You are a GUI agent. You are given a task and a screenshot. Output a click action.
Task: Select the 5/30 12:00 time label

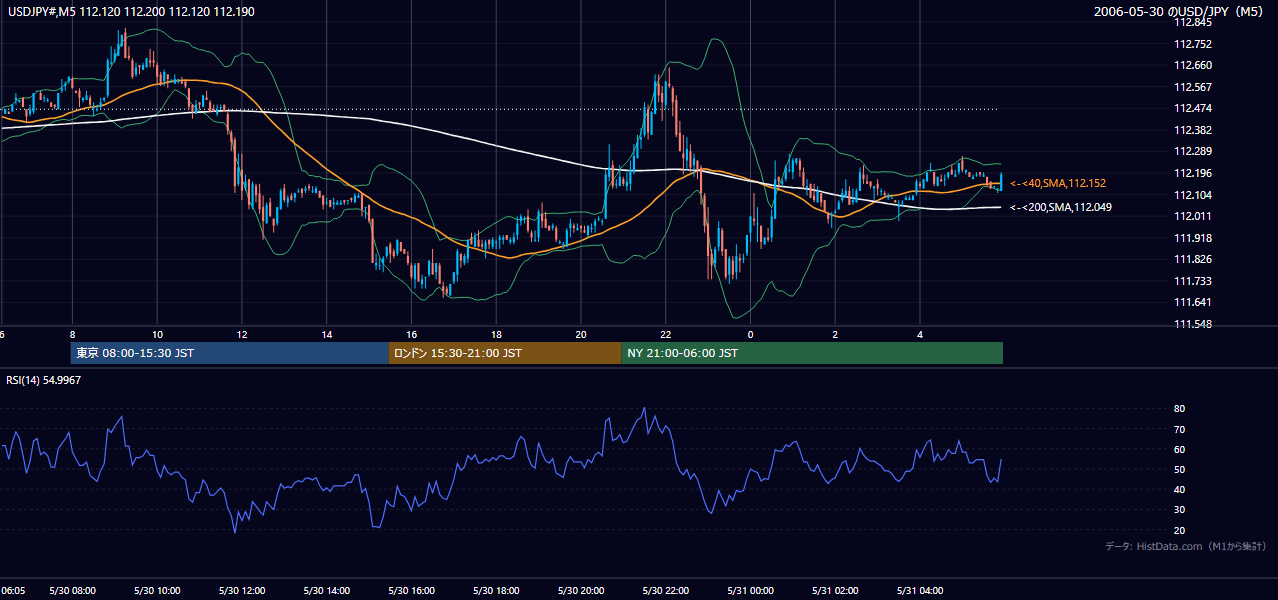[241, 591]
